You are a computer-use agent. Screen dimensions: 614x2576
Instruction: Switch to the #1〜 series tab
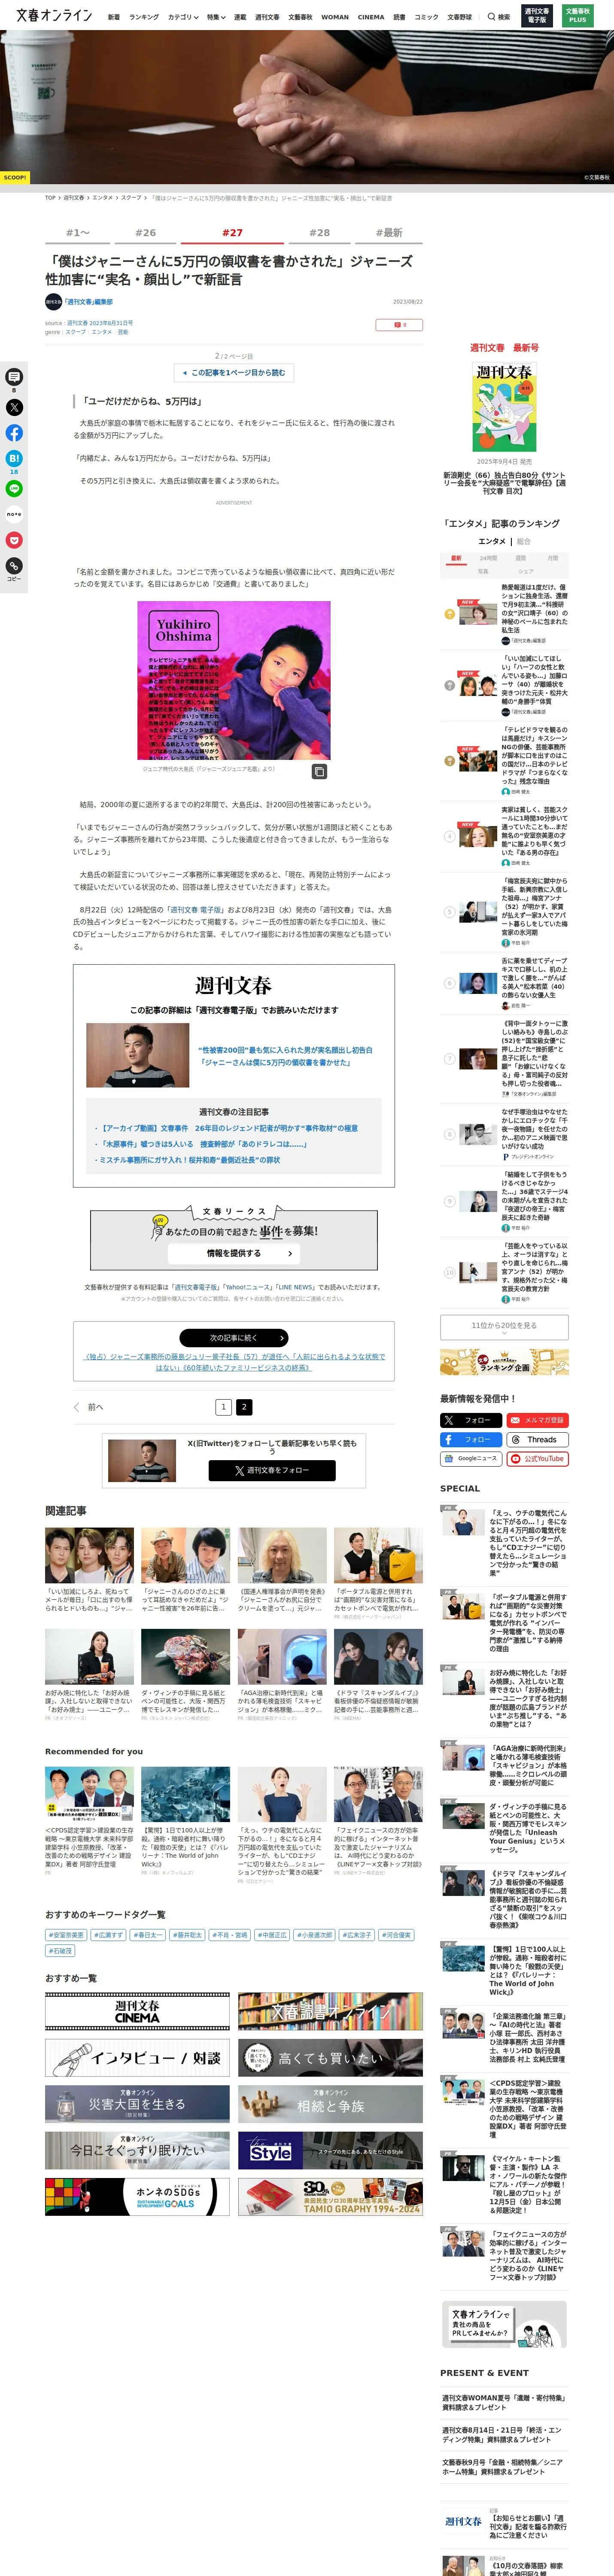[78, 233]
